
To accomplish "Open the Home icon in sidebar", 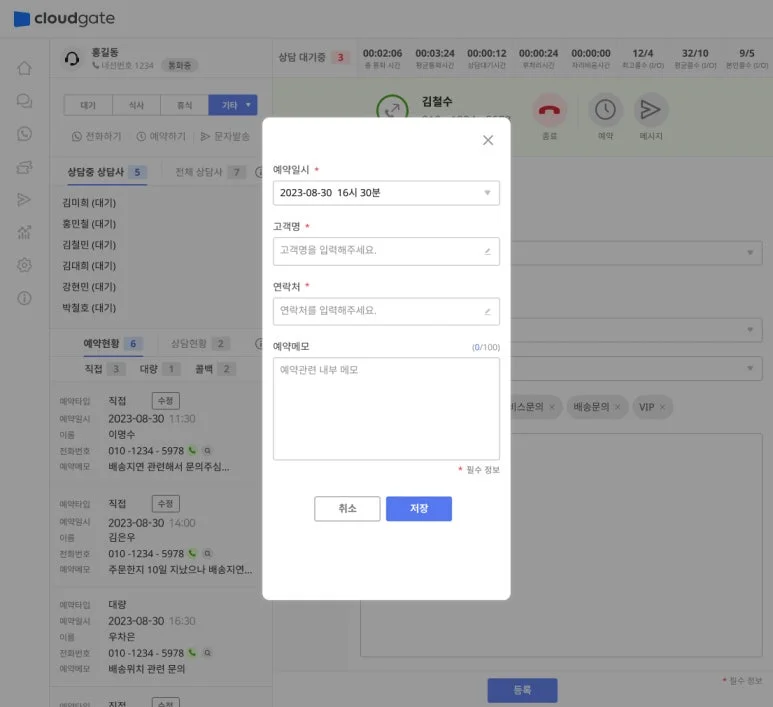I will pyautogui.click(x=24, y=68).
